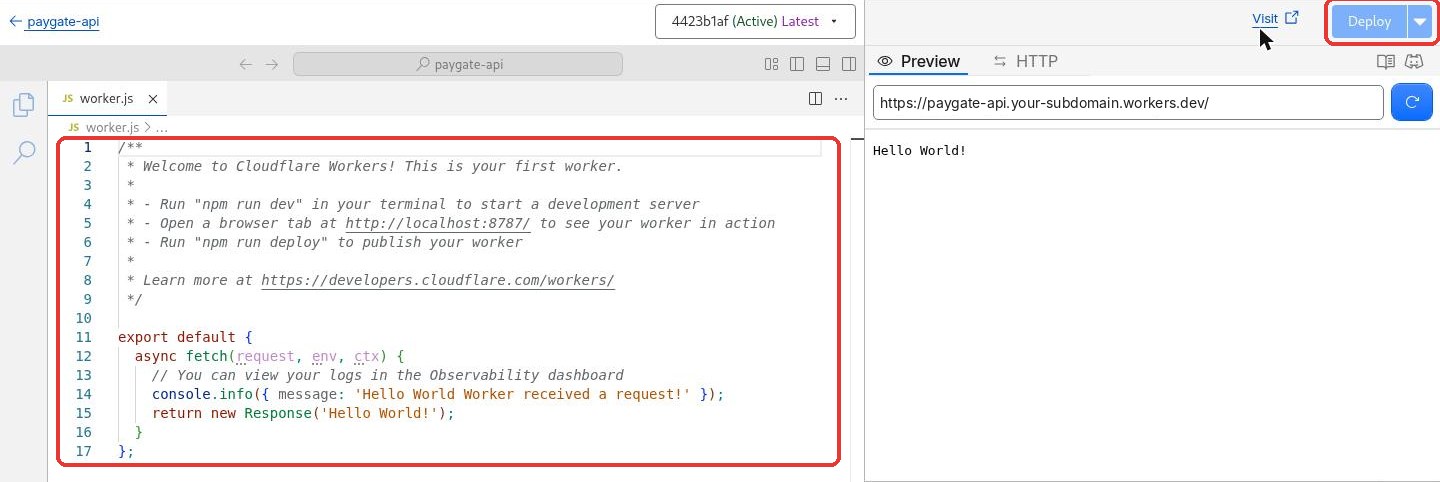This screenshot has width=1440, height=482.
Task: Click the Observability dashboard comment line
Action: (388, 375)
